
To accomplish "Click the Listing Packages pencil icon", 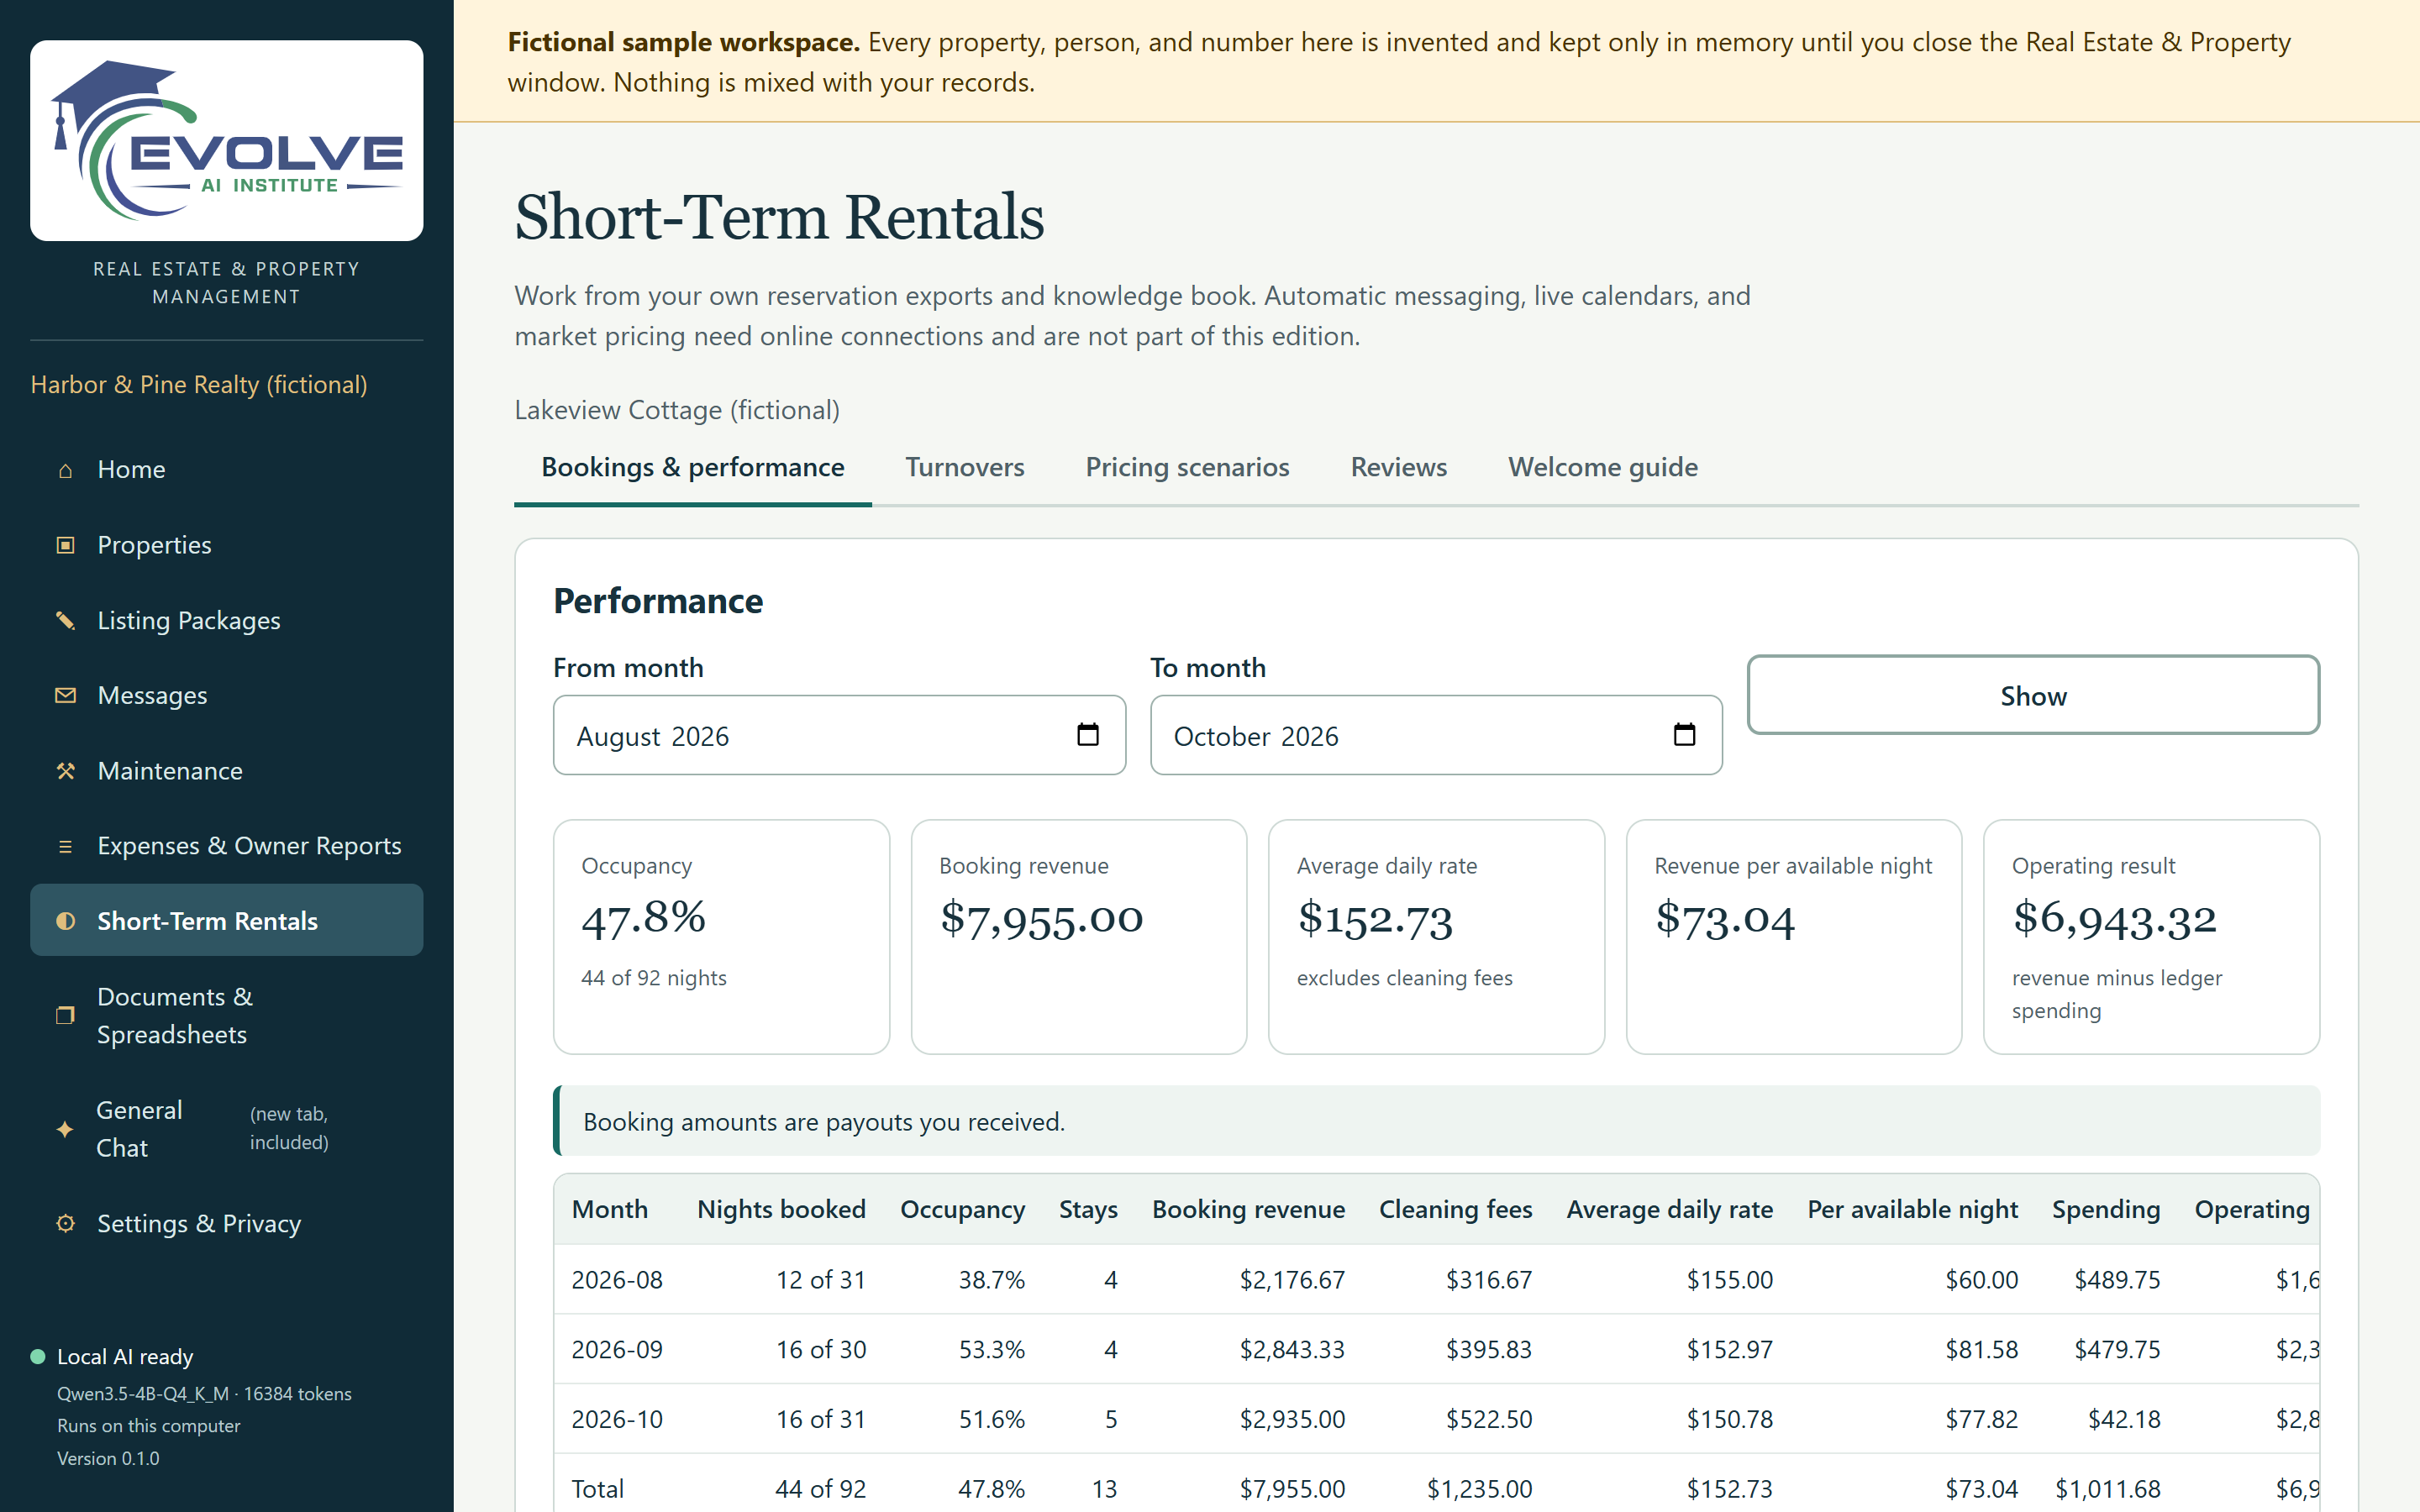I will (65, 620).
